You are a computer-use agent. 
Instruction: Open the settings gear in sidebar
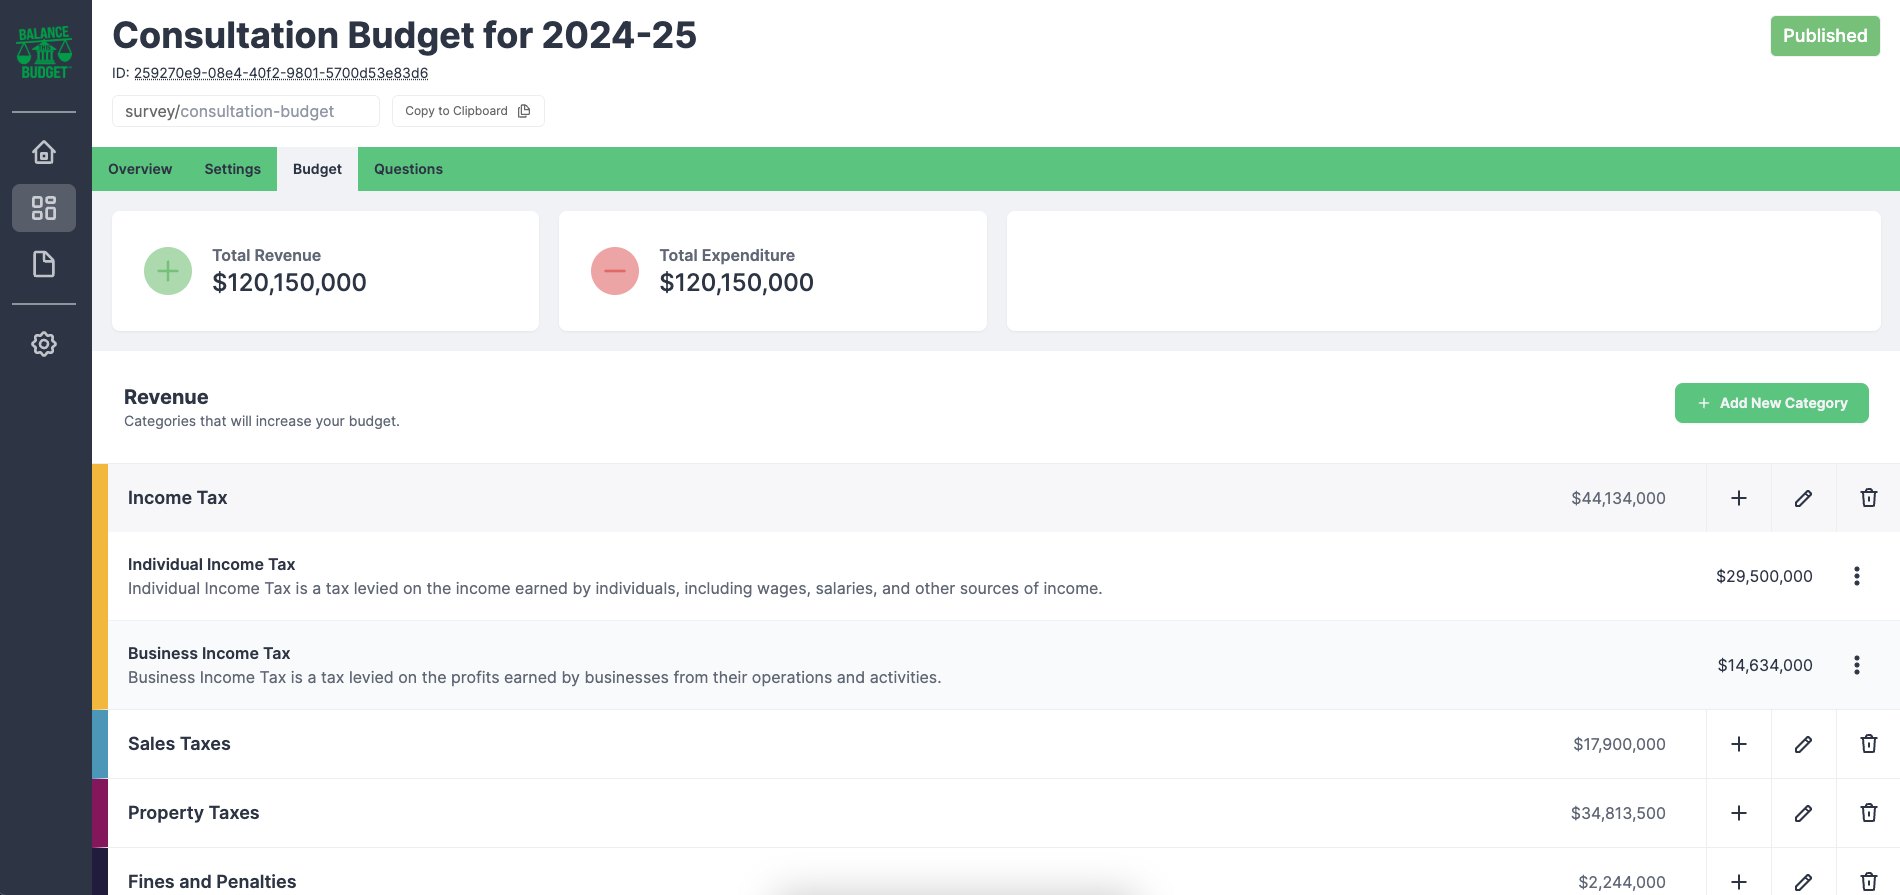(x=44, y=344)
